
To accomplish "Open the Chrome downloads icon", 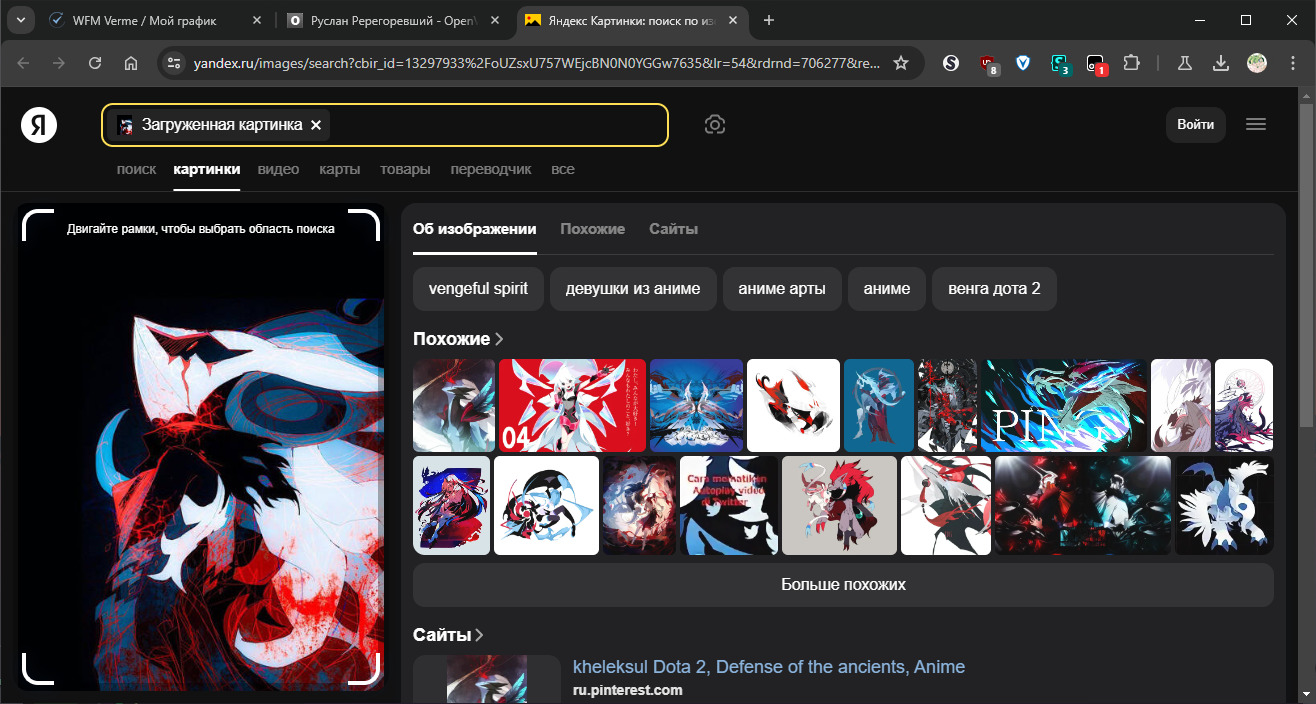I will pos(1220,63).
